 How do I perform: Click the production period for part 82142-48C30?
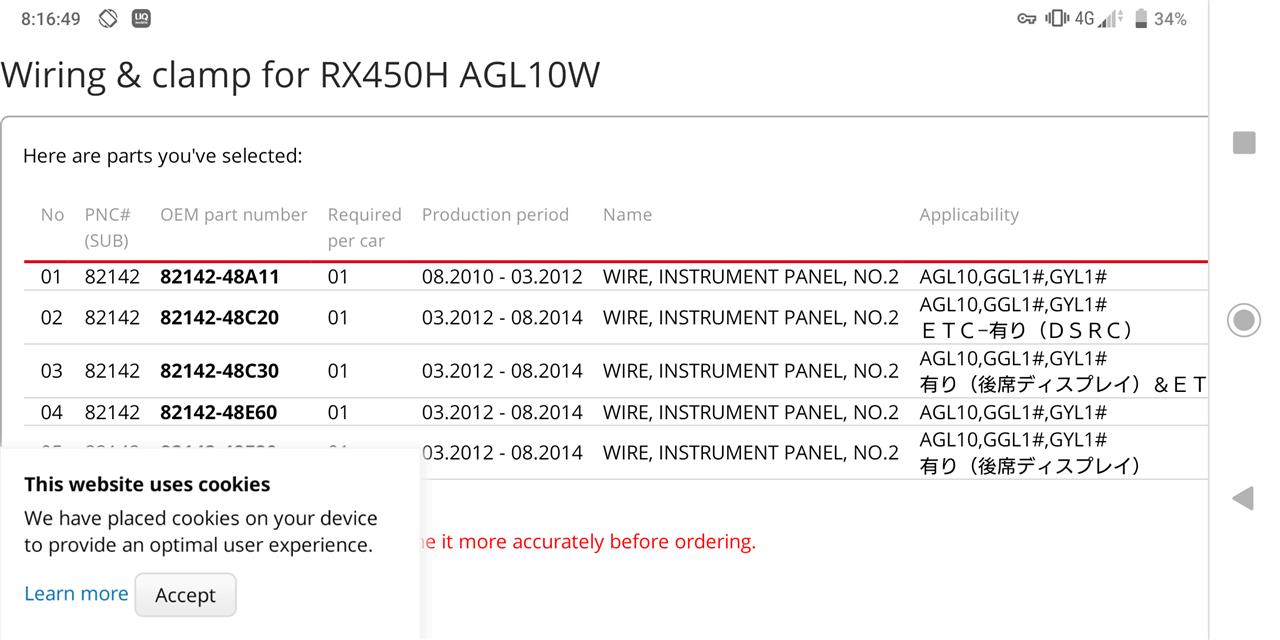(x=502, y=371)
